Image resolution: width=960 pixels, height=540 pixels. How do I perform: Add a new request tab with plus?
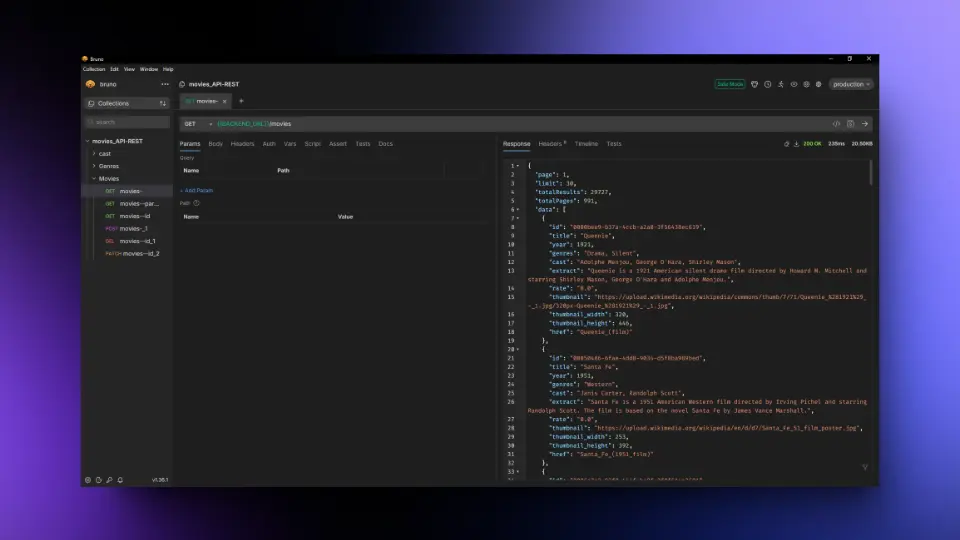tap(241, 101)
